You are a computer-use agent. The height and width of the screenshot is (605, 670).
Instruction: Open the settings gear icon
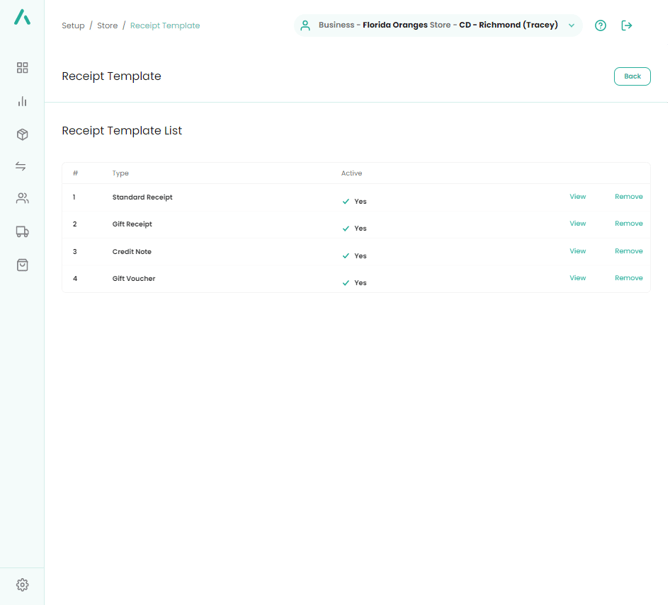pos(22,585)
